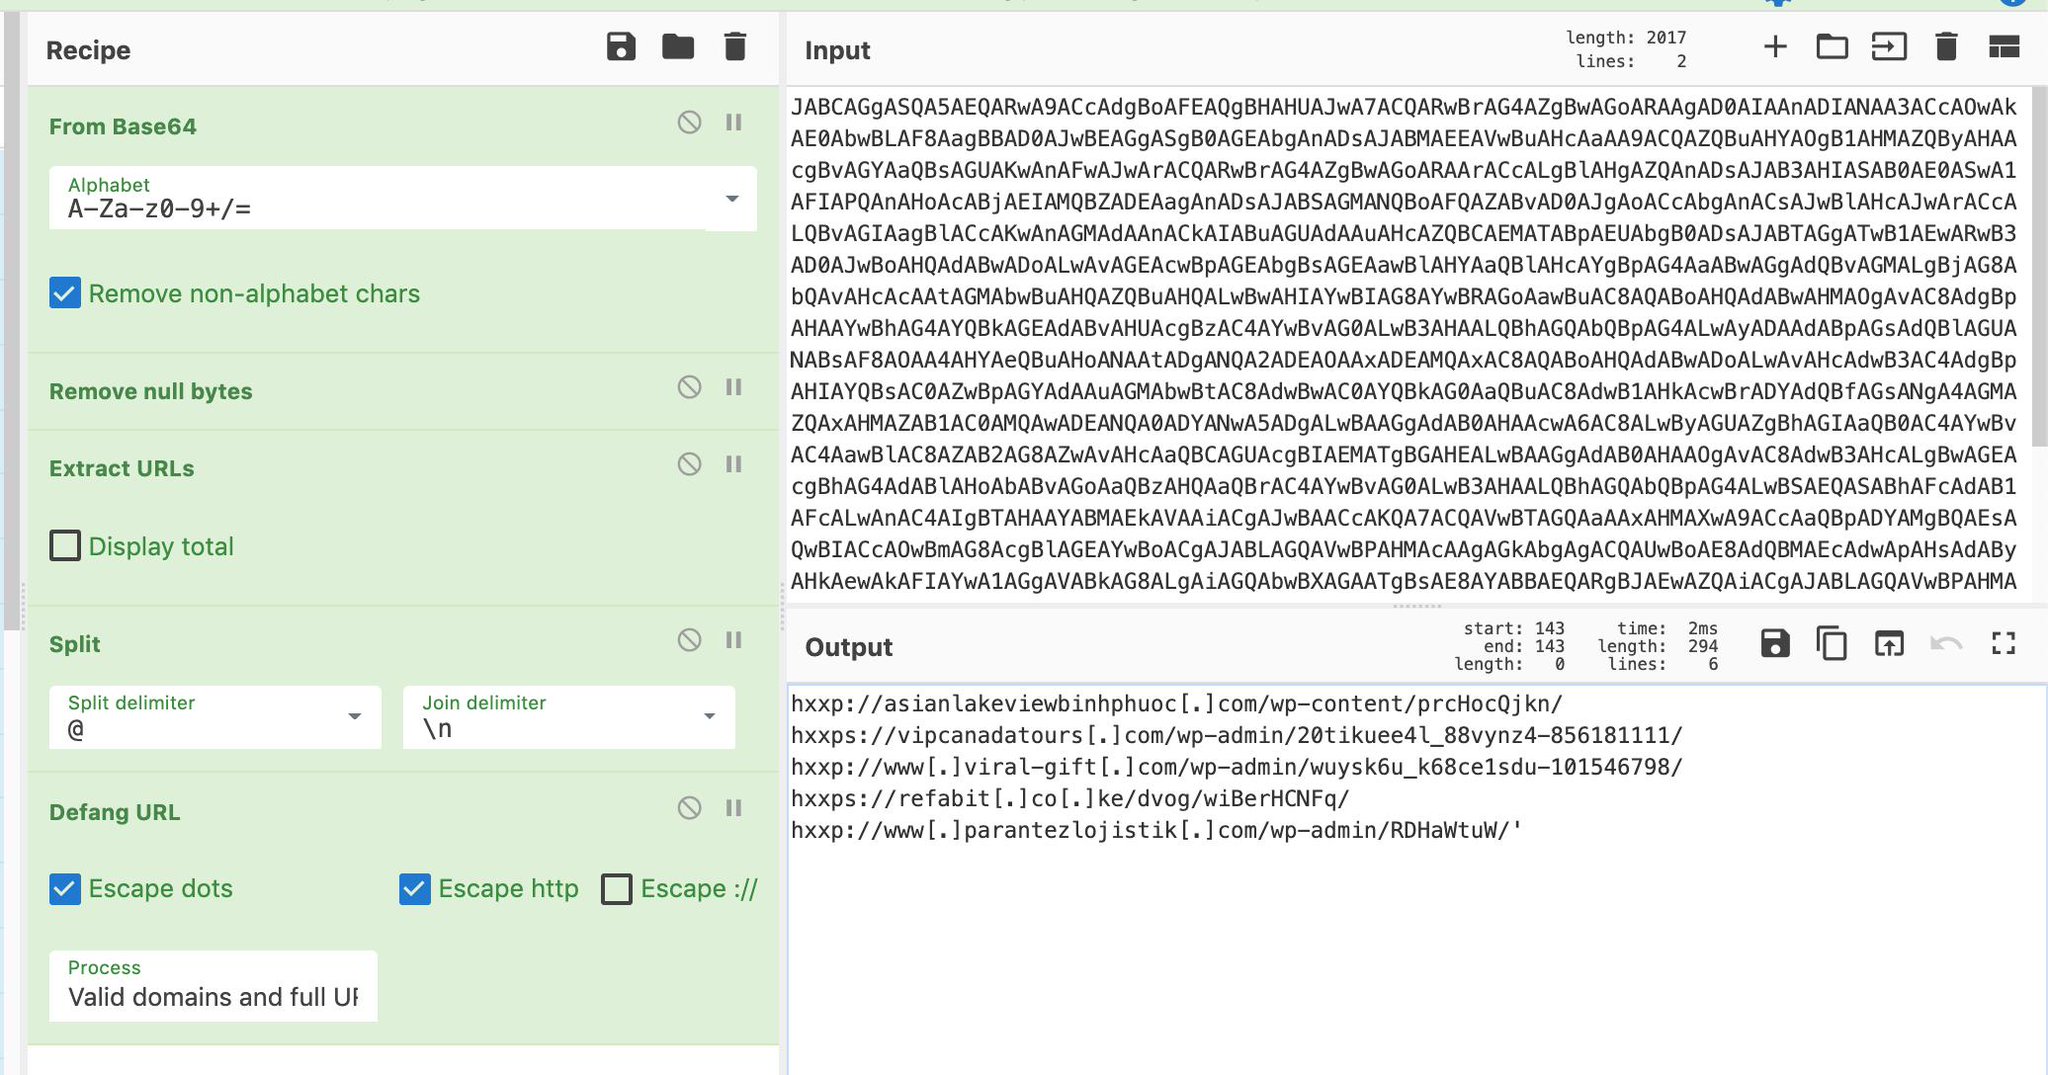Add a new input tab
Image resolution: width=2048 pixels, height=1075 pixels.
coord(1776,46)
